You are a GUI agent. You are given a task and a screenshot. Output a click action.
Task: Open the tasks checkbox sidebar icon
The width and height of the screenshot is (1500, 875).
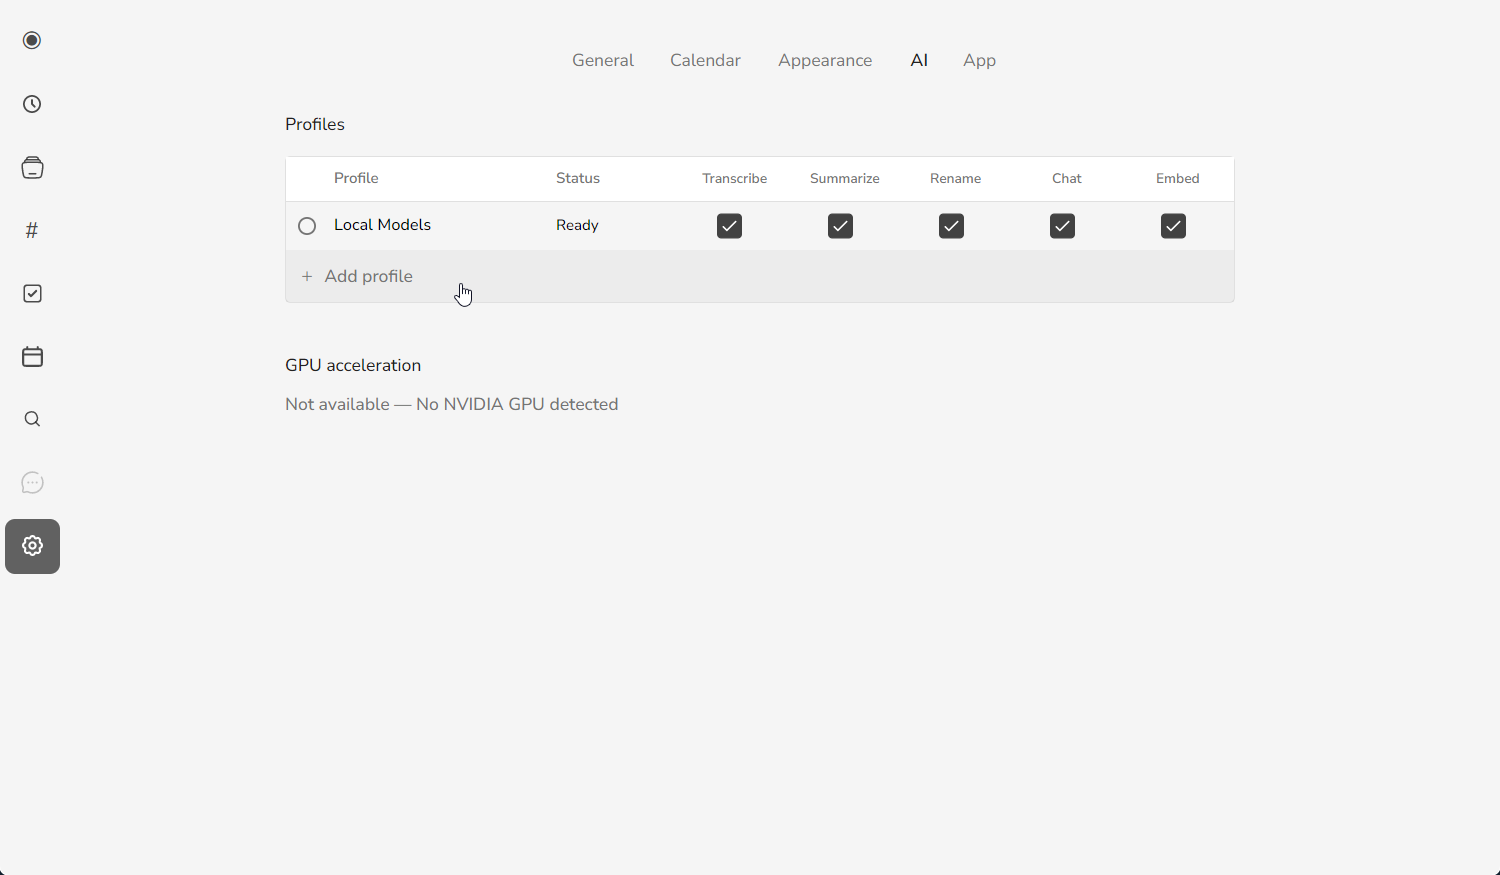click(32, 293)
